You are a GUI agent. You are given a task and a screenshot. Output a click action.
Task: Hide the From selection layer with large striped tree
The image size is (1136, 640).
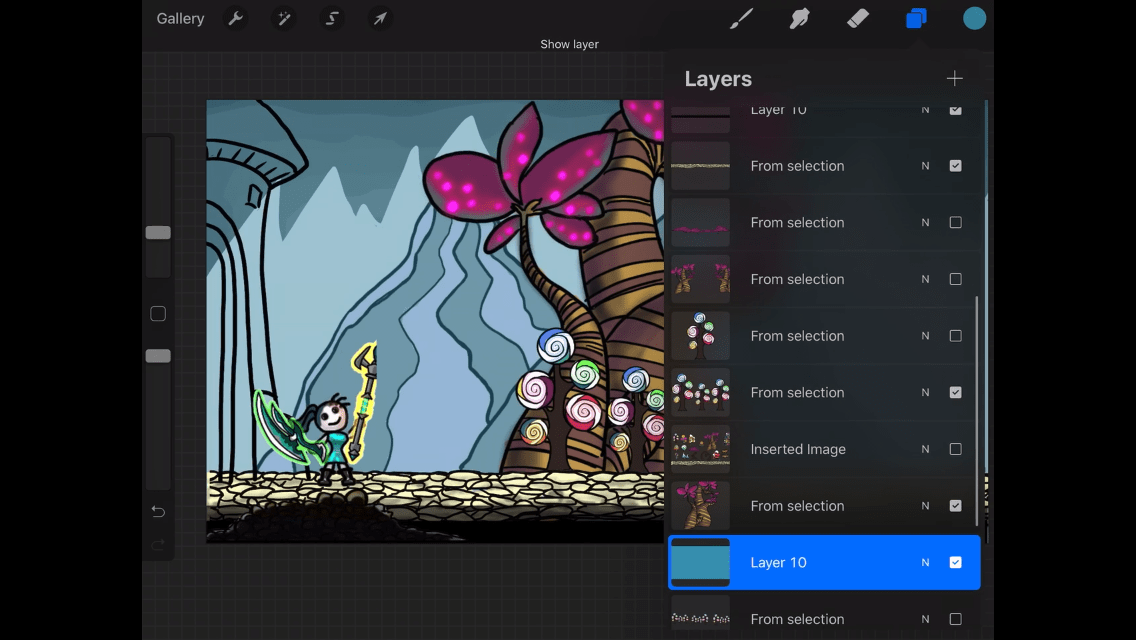tap(956, 506)
